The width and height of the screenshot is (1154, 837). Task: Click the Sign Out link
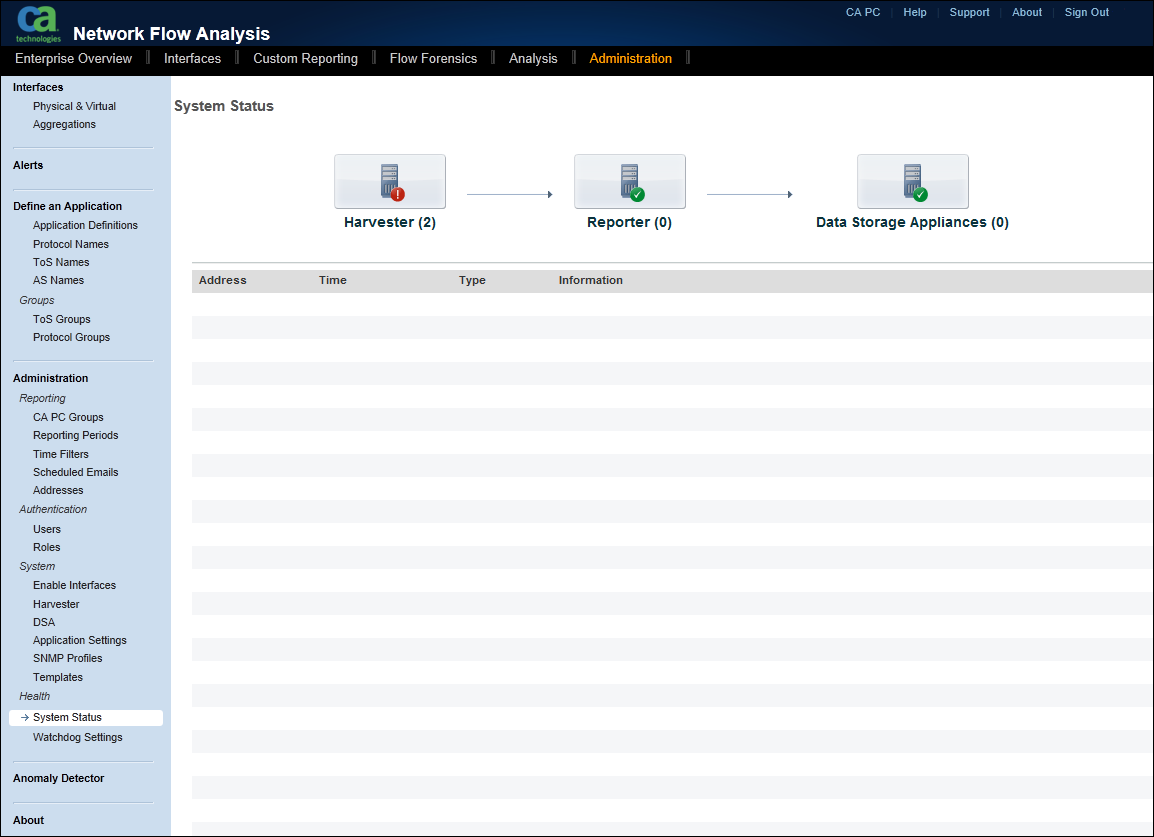tap(1086, 12)
